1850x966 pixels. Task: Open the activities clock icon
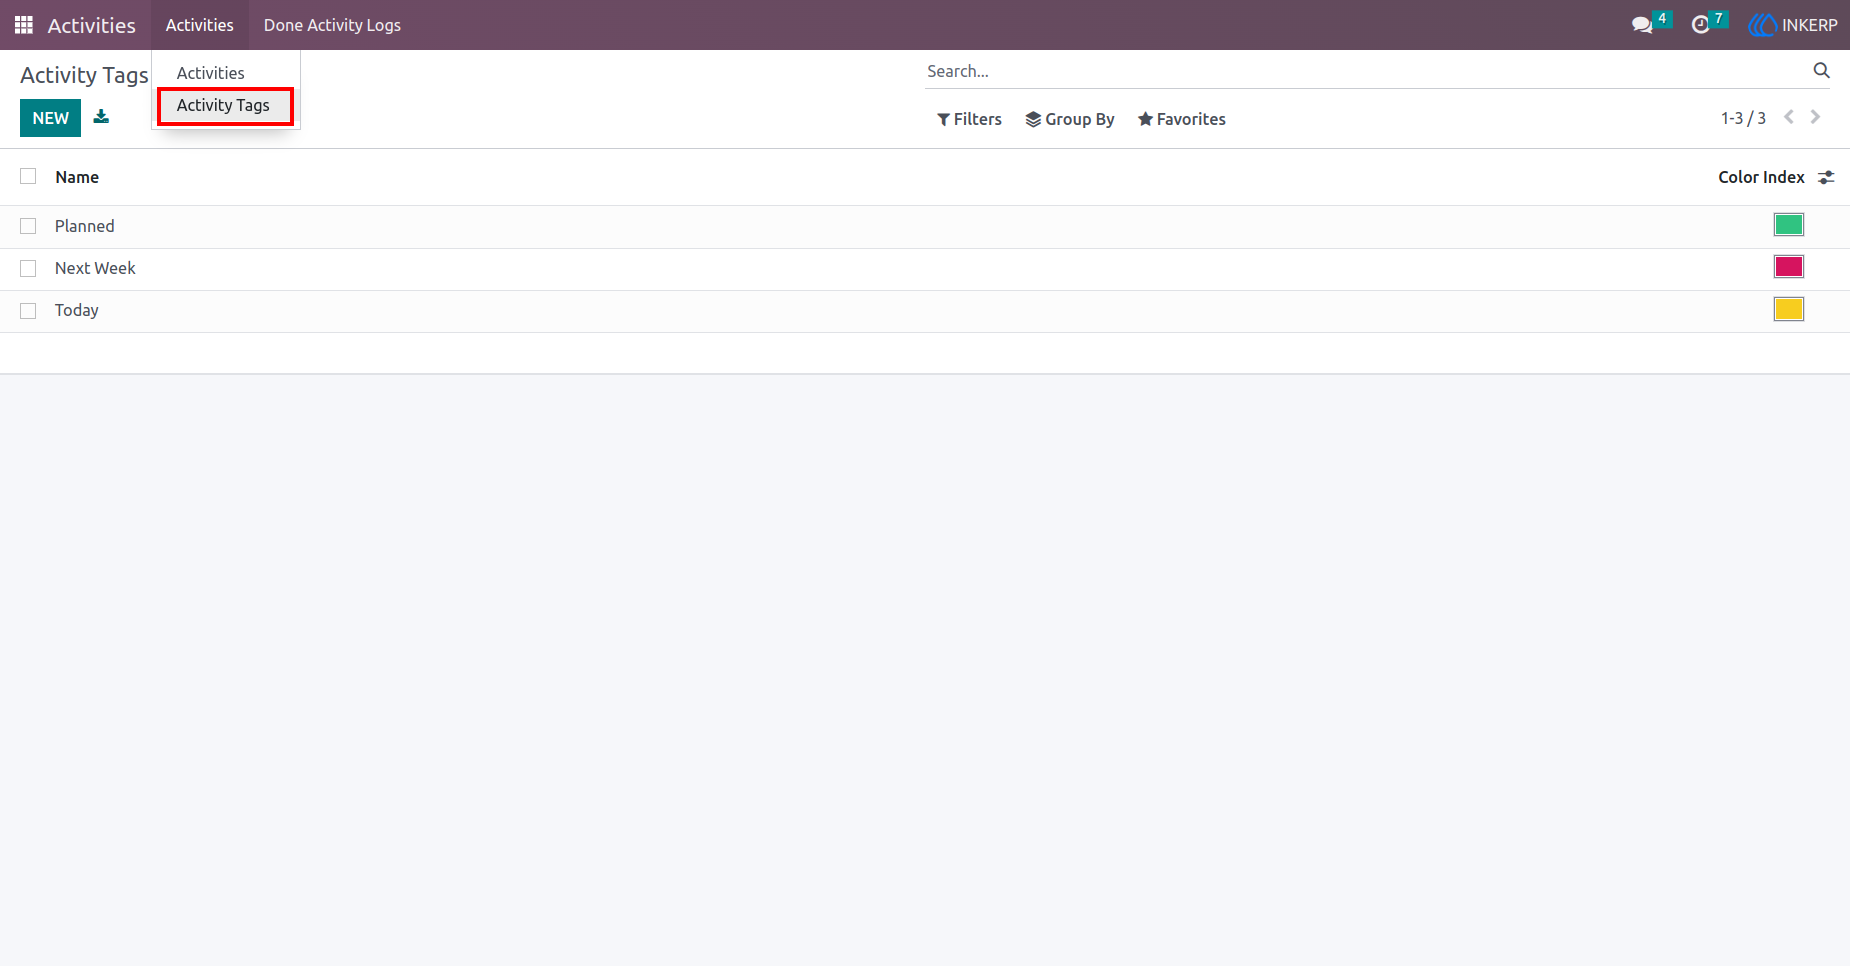[1700, 25]
